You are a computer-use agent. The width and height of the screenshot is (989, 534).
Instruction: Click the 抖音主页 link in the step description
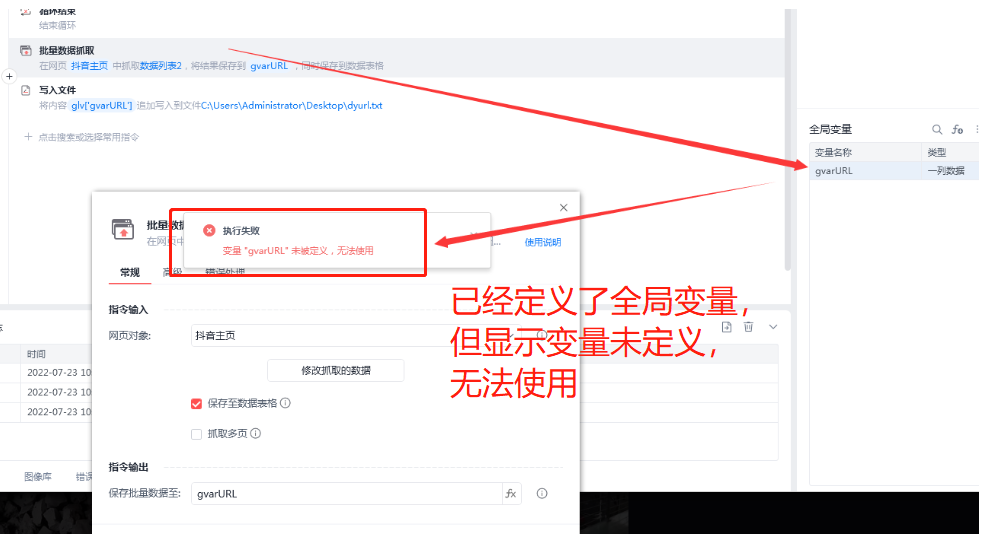[90, 66]
